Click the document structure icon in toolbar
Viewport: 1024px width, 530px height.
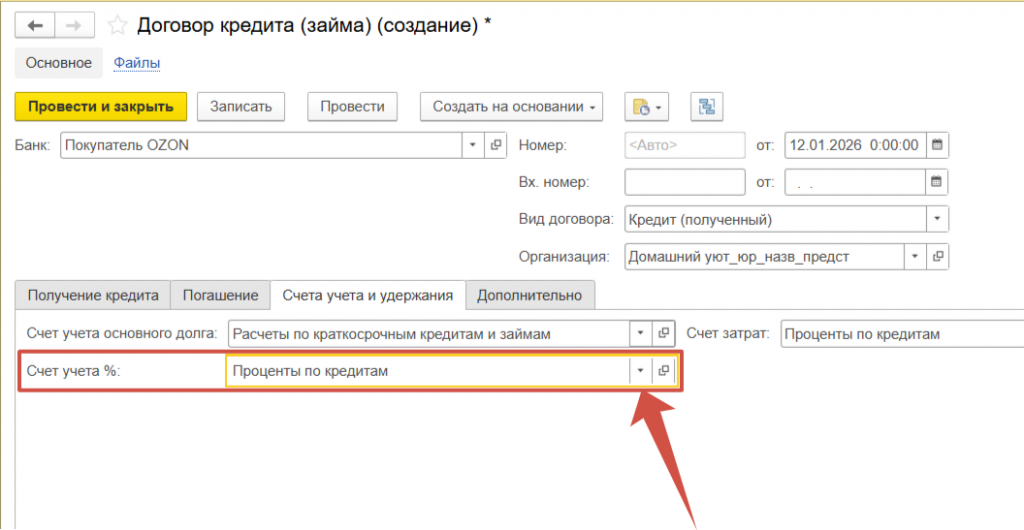tap(706, 107)
